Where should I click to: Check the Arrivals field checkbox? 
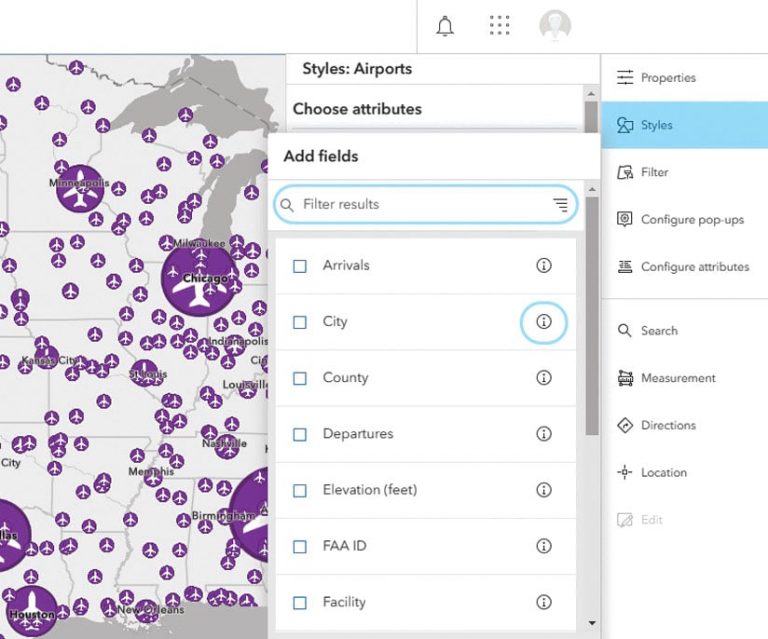tap(300, 266)
